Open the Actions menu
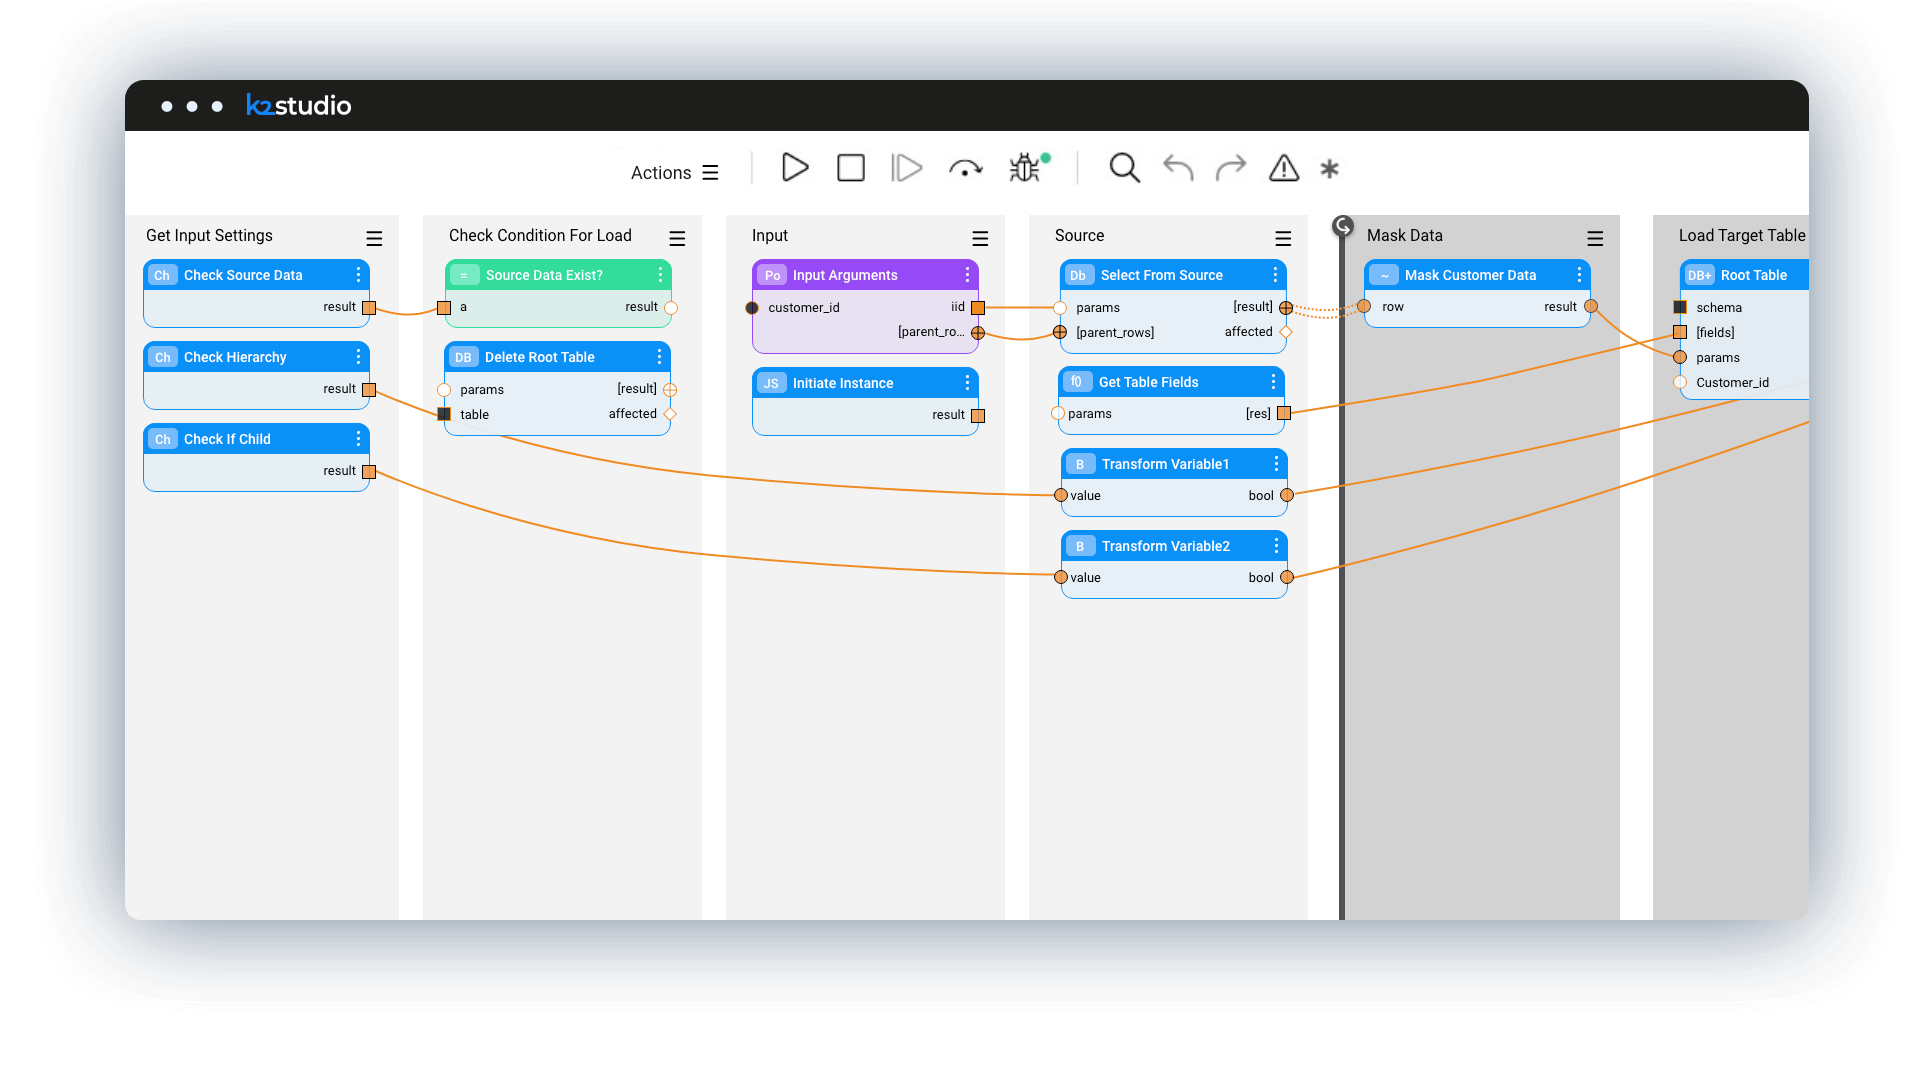Screen dimensions: 1924x1080 point(674,172)
